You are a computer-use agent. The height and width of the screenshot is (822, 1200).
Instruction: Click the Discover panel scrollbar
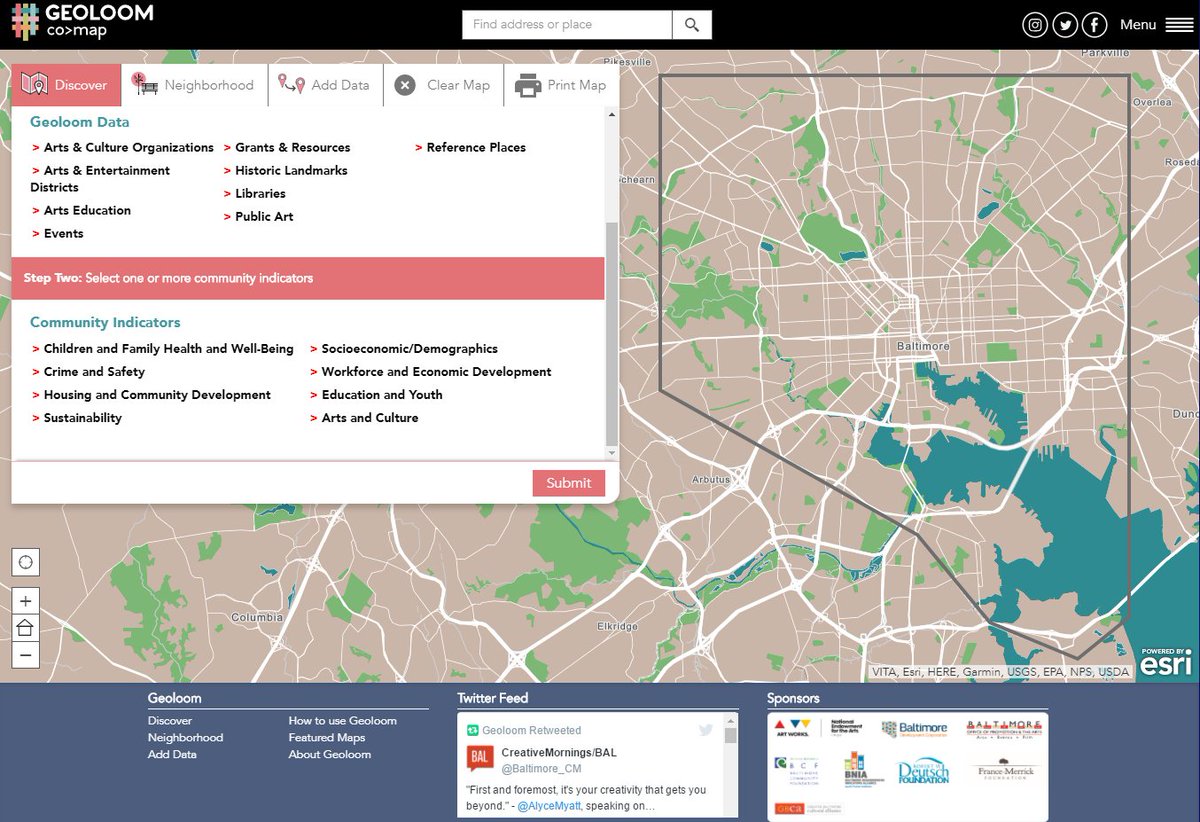(611, 335)
